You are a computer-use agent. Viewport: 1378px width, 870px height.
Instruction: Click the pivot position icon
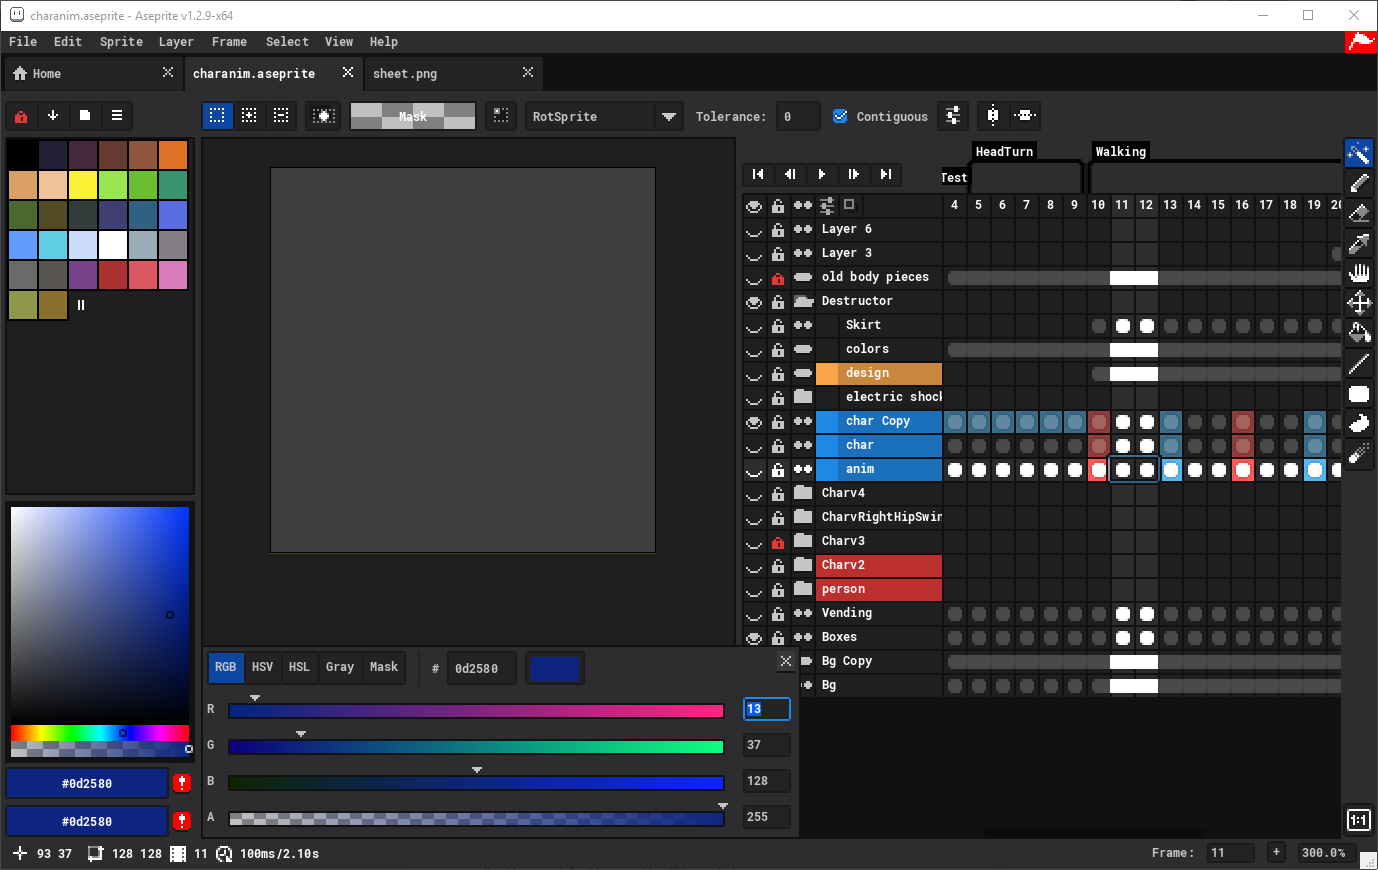(501, 116)
